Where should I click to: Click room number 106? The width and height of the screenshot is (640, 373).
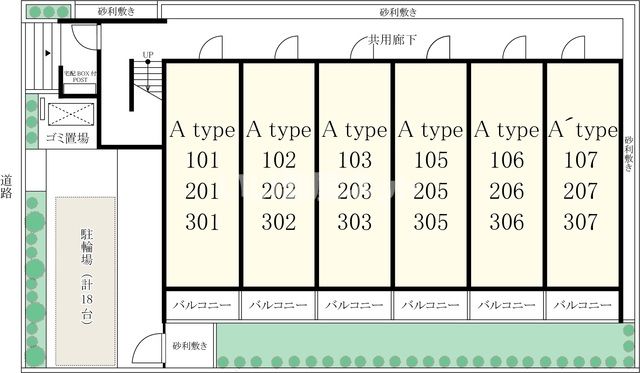point(507,160)
